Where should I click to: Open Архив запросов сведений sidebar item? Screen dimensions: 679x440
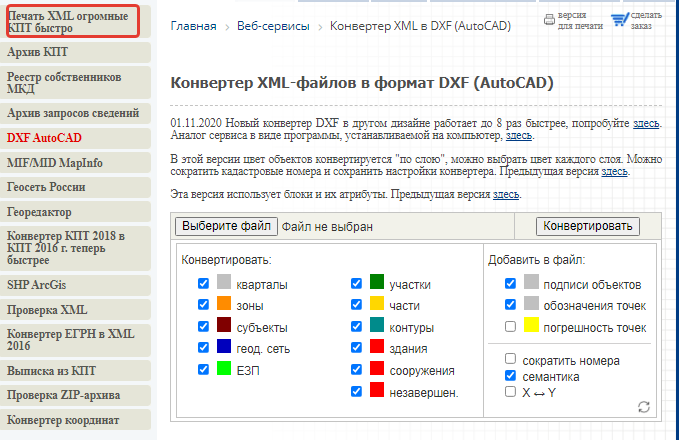click(75, 113)
